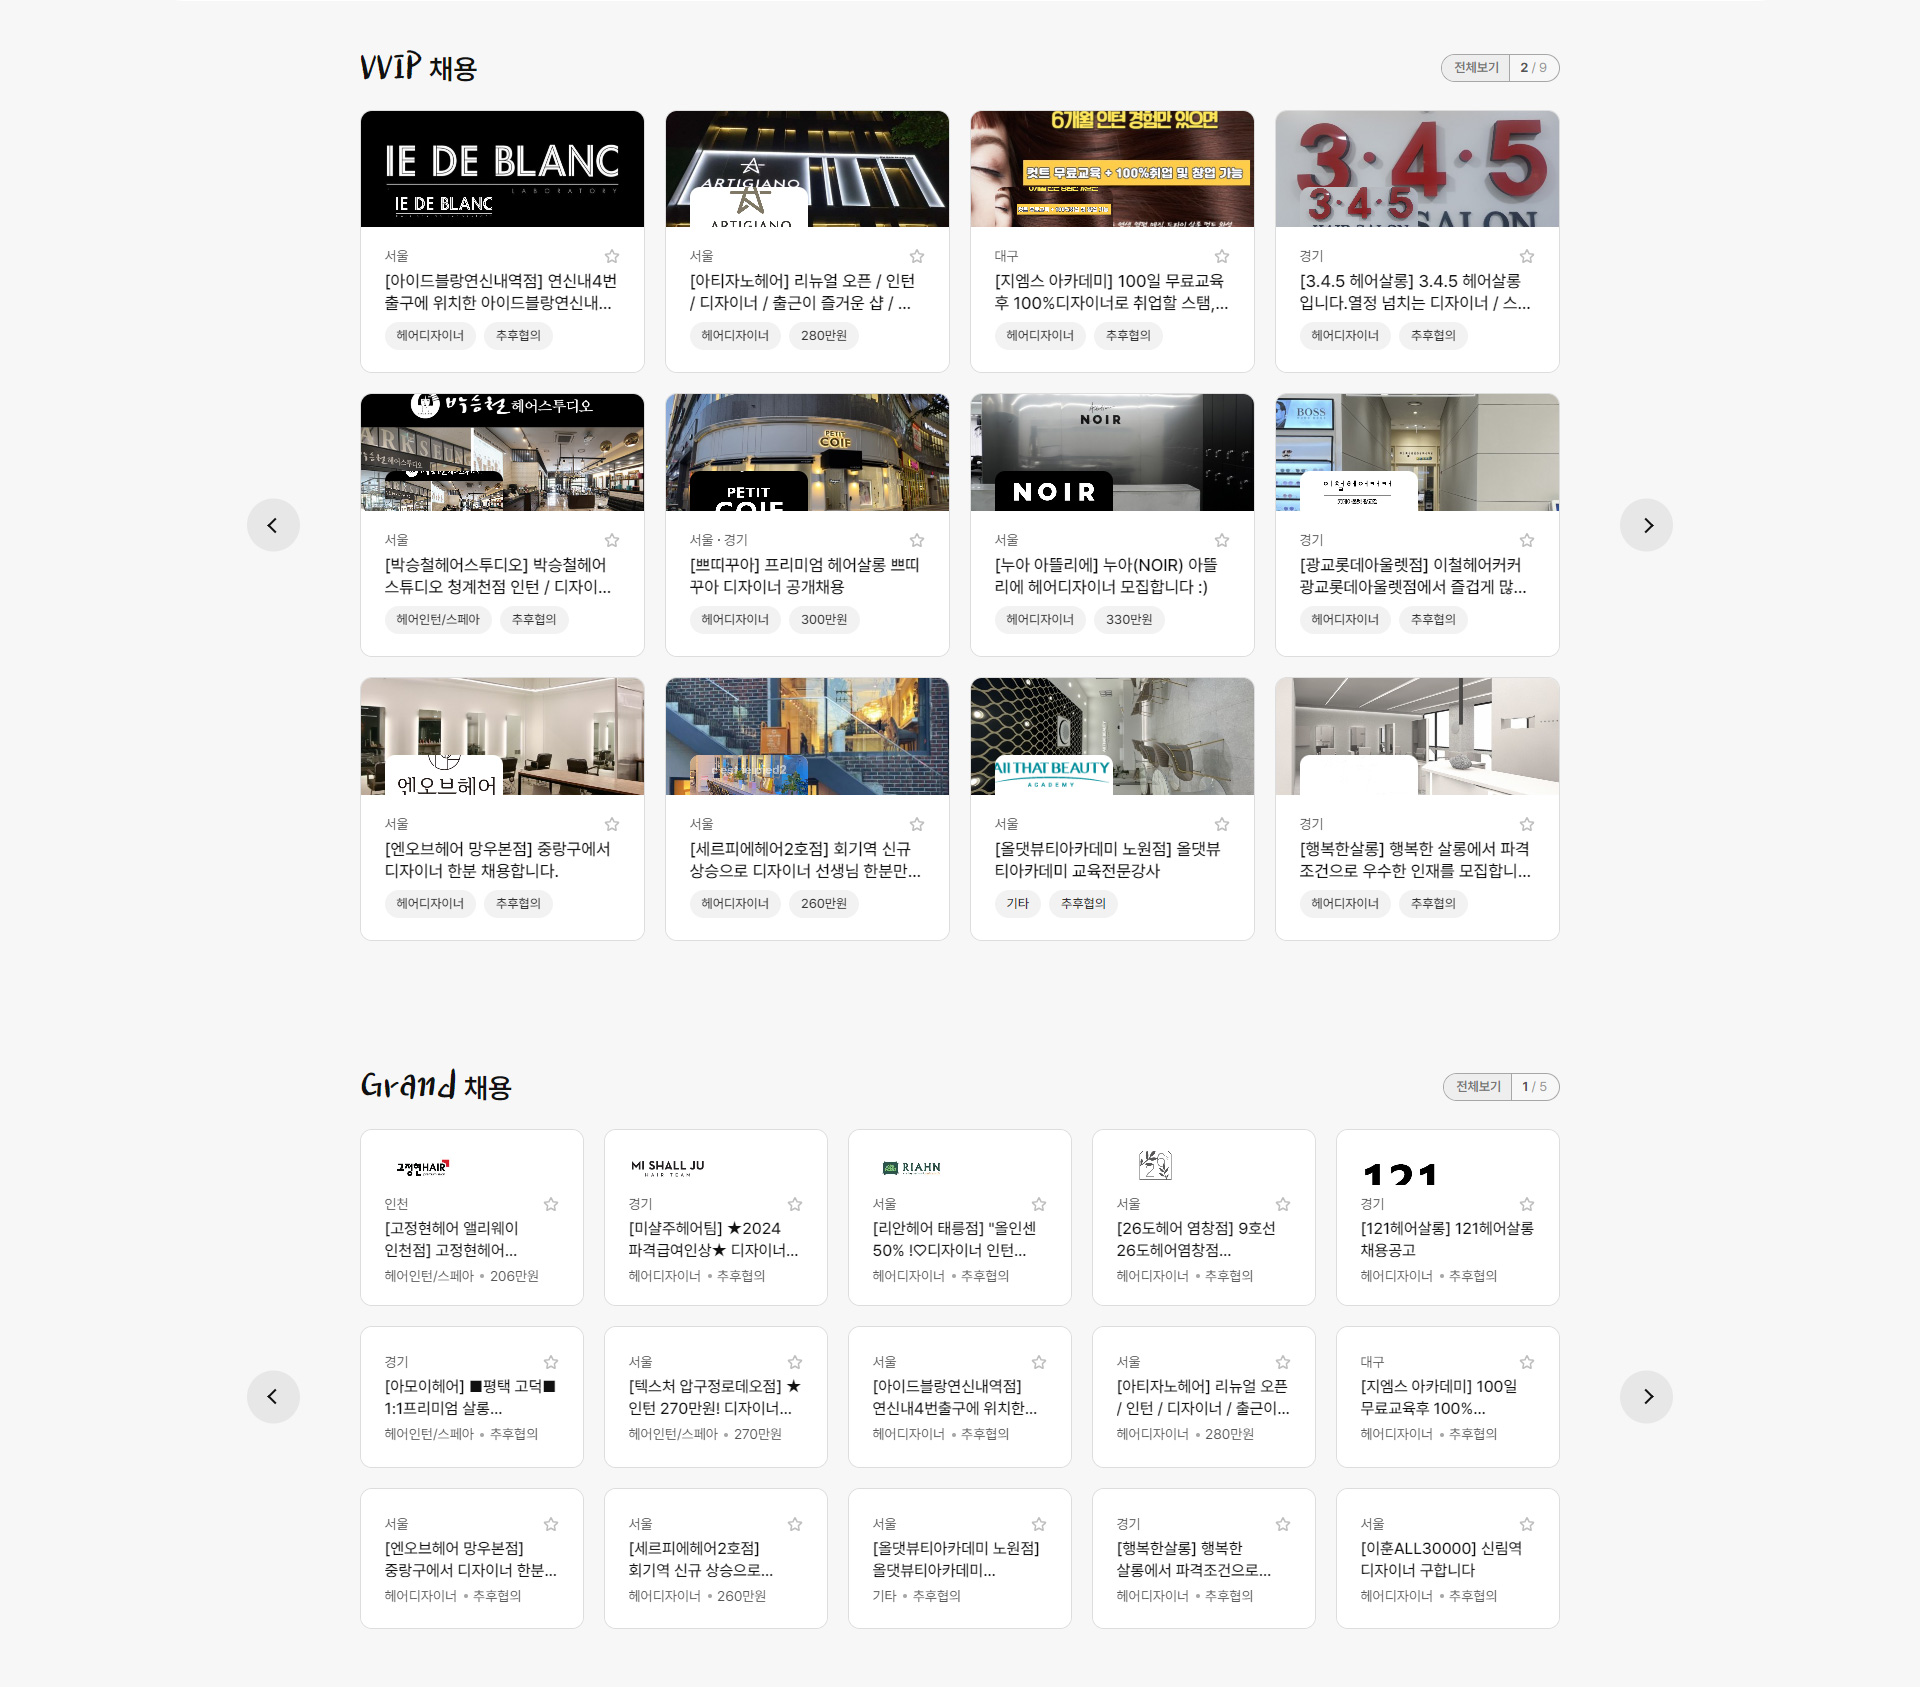This screenshot has width=1920, height=1687.
Task: Star icon on Grand 지엠스 아카데미 card
Action: (1527, 1362)
